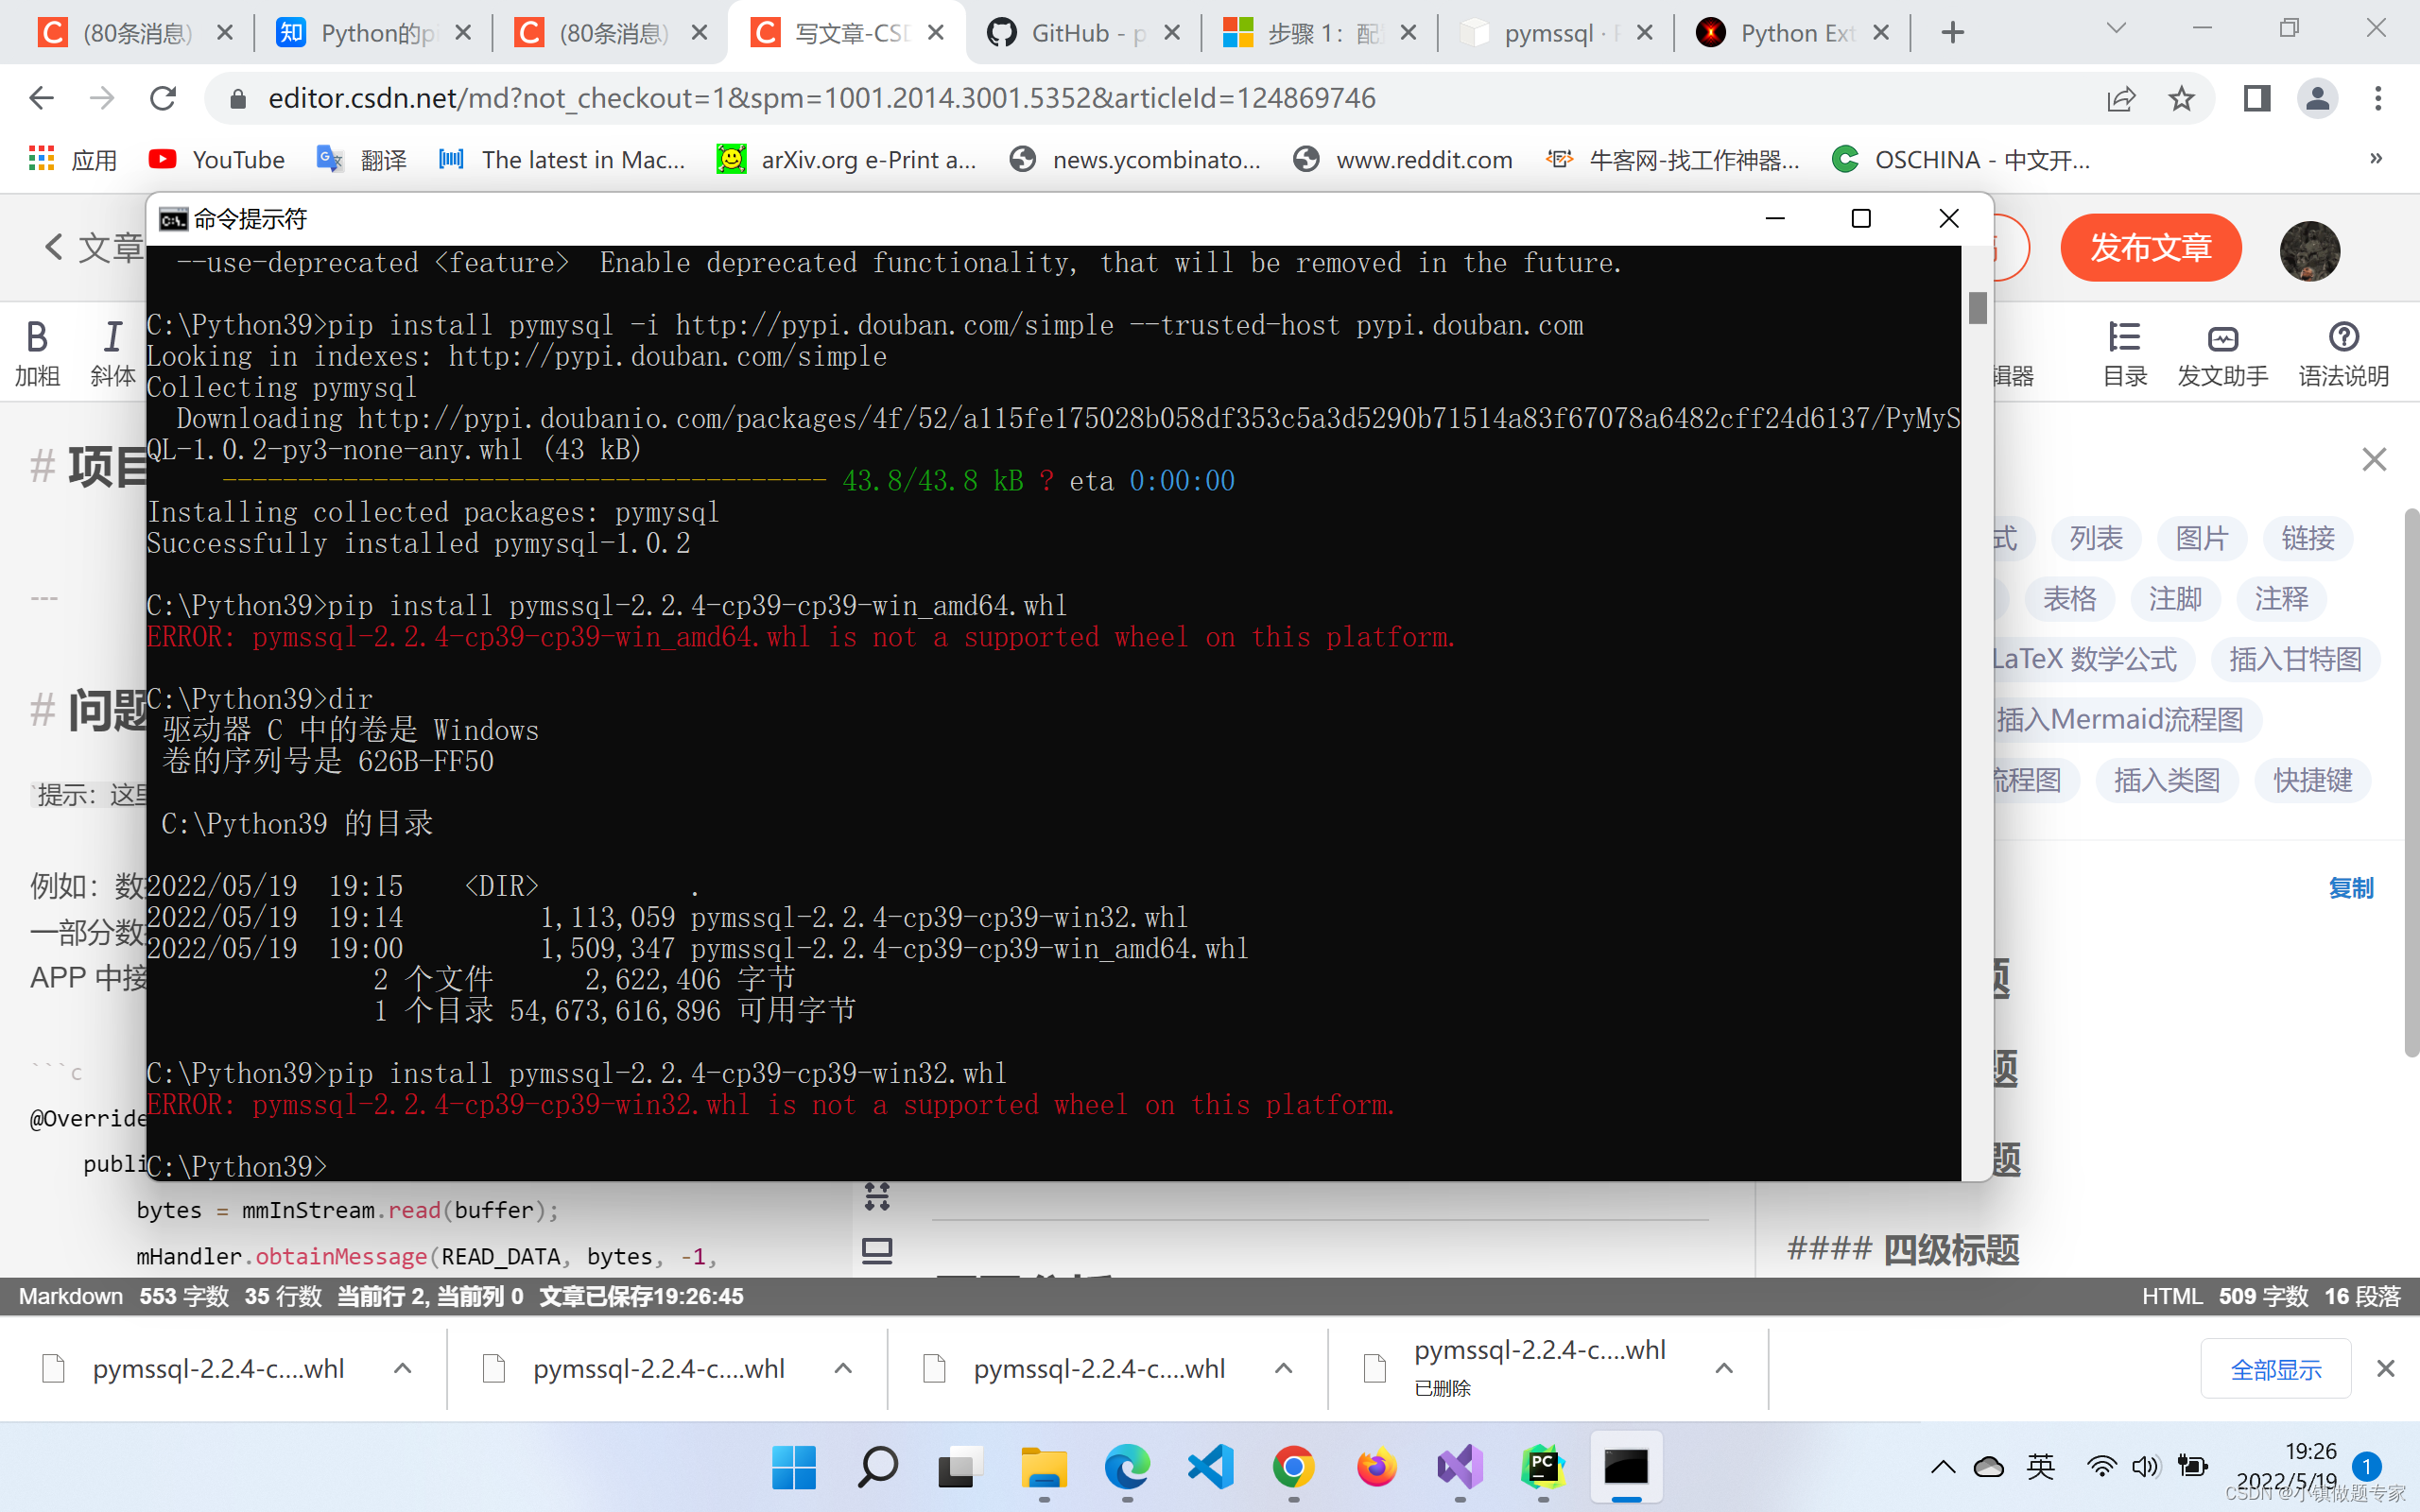Switch to the Python的 Zhihu tab

click(x=372, y=33)
